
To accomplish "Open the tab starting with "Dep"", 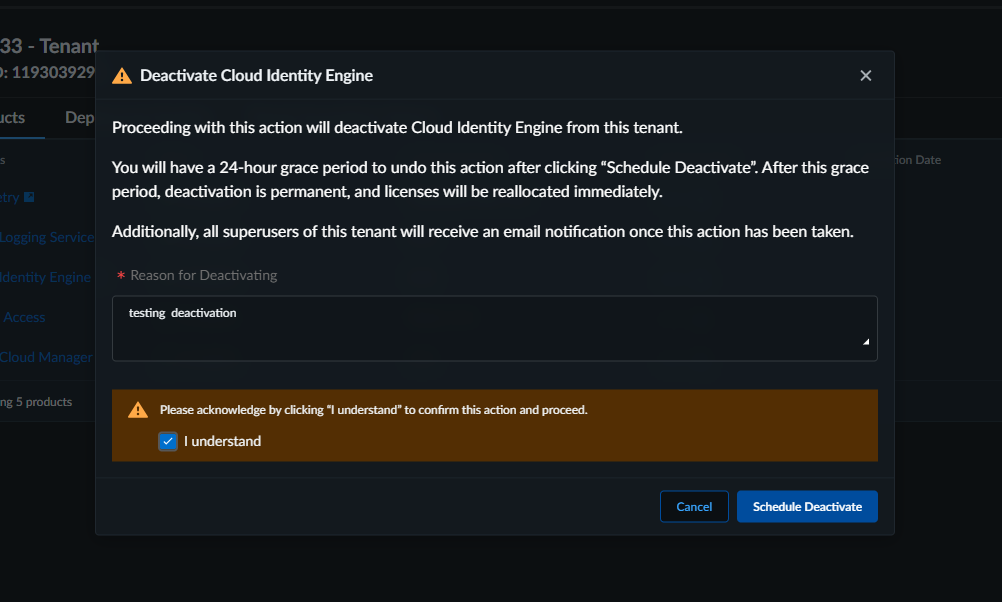I will [x=80, y=118].
